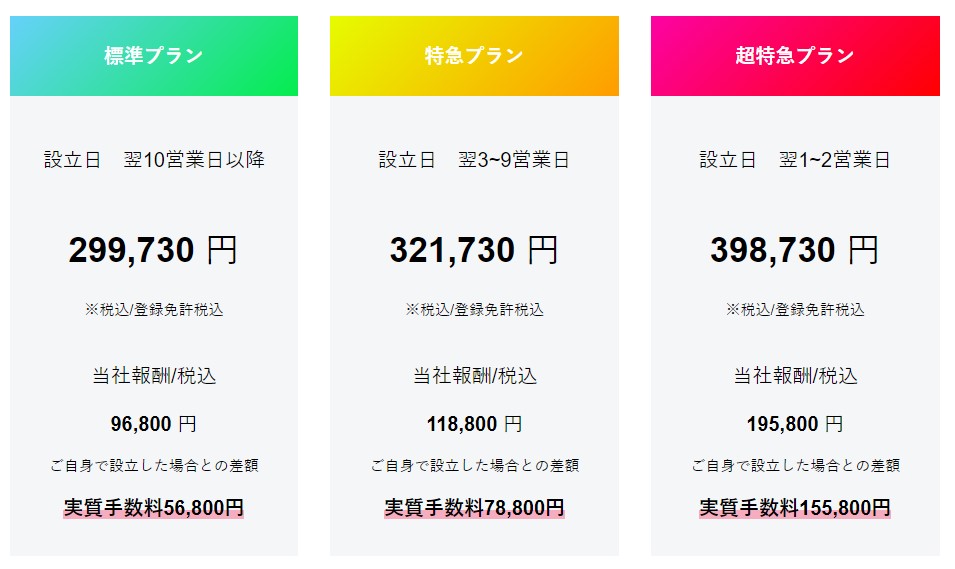Click 当社報酬/税込 in the 特急プラン card
Screen dimensions: 955x569
(474, 375)
